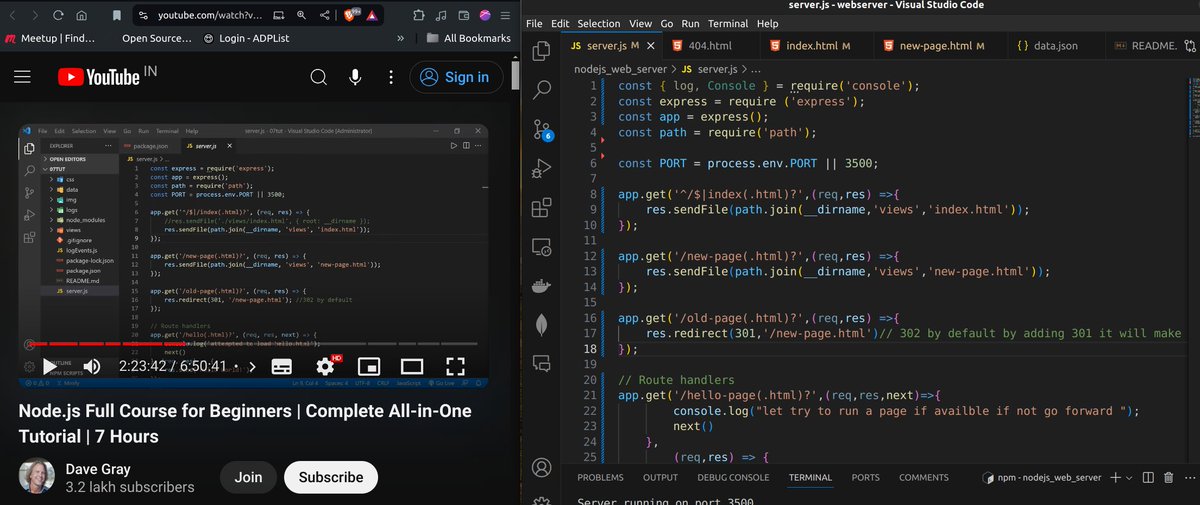
Task: Toggle theater mode on video
Action: point(411,366)
